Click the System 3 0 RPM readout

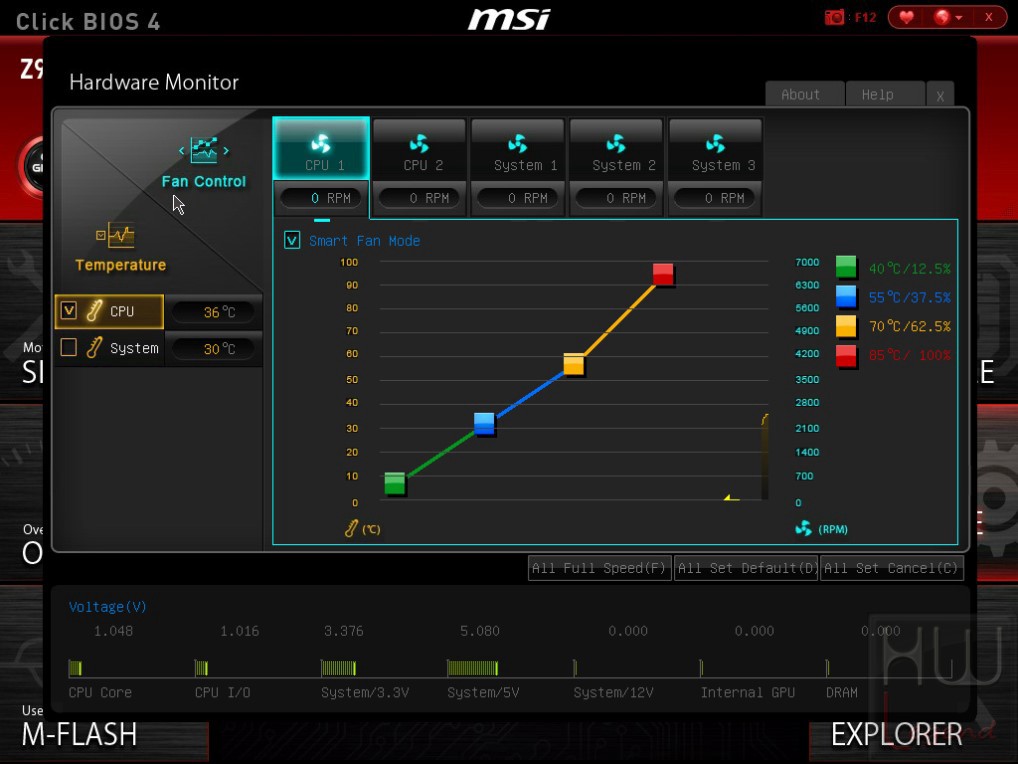(715, 198)
